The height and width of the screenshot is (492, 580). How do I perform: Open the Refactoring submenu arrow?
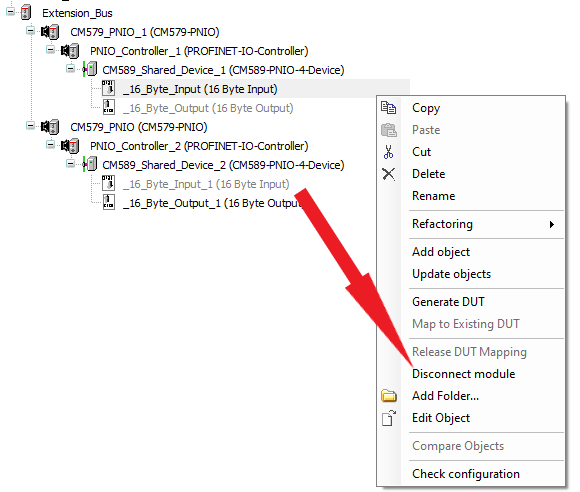[552, 224]
